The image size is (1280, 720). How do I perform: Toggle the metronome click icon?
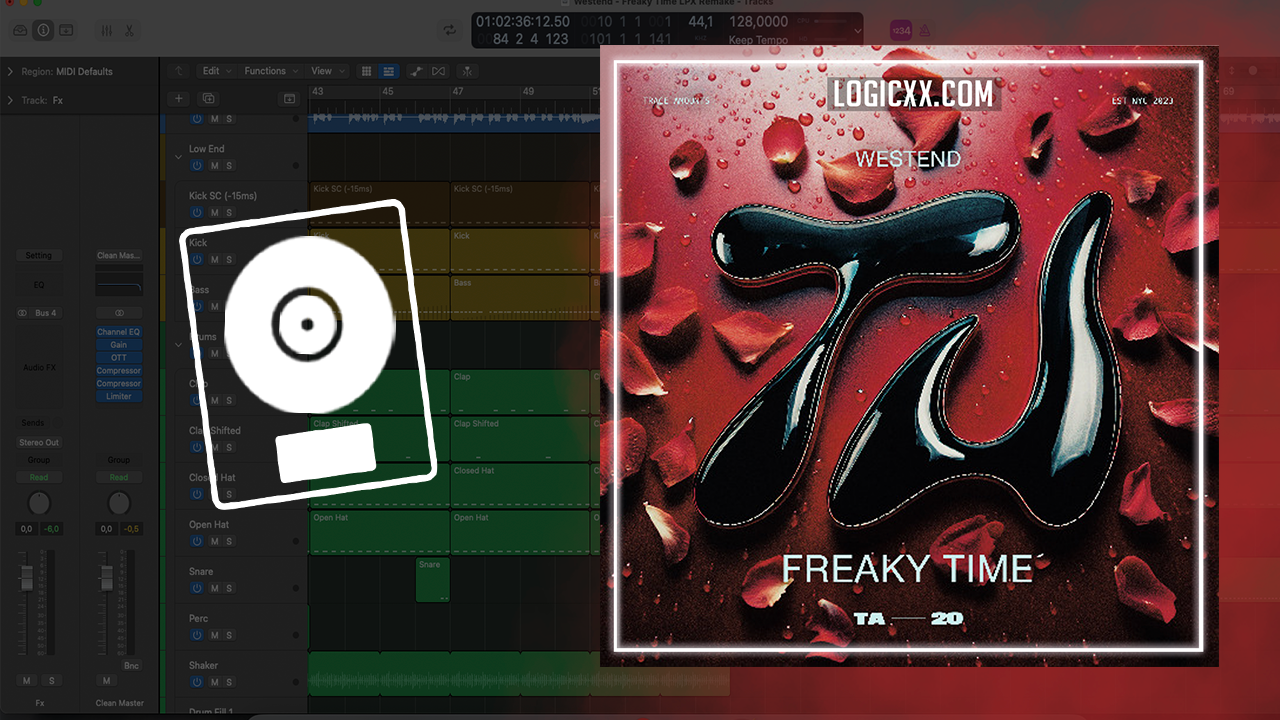[x=925, y=30]
